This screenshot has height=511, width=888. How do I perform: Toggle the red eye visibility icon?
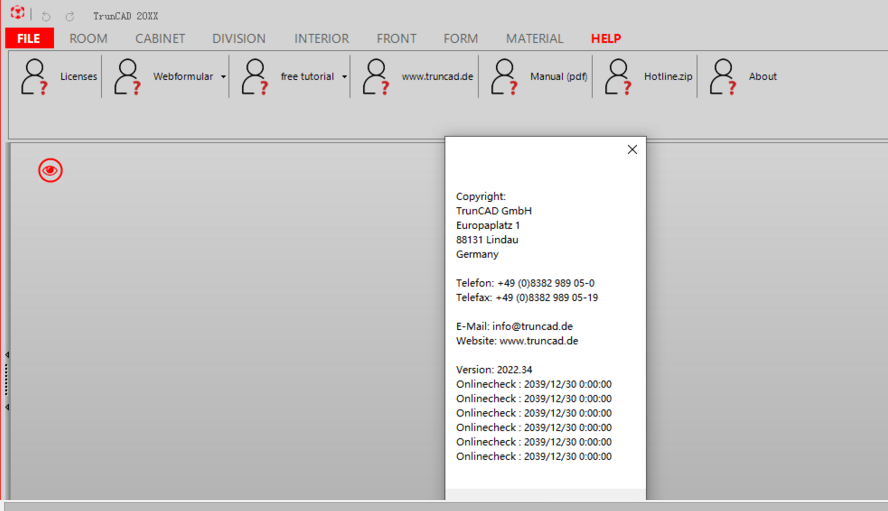(50, 170)
